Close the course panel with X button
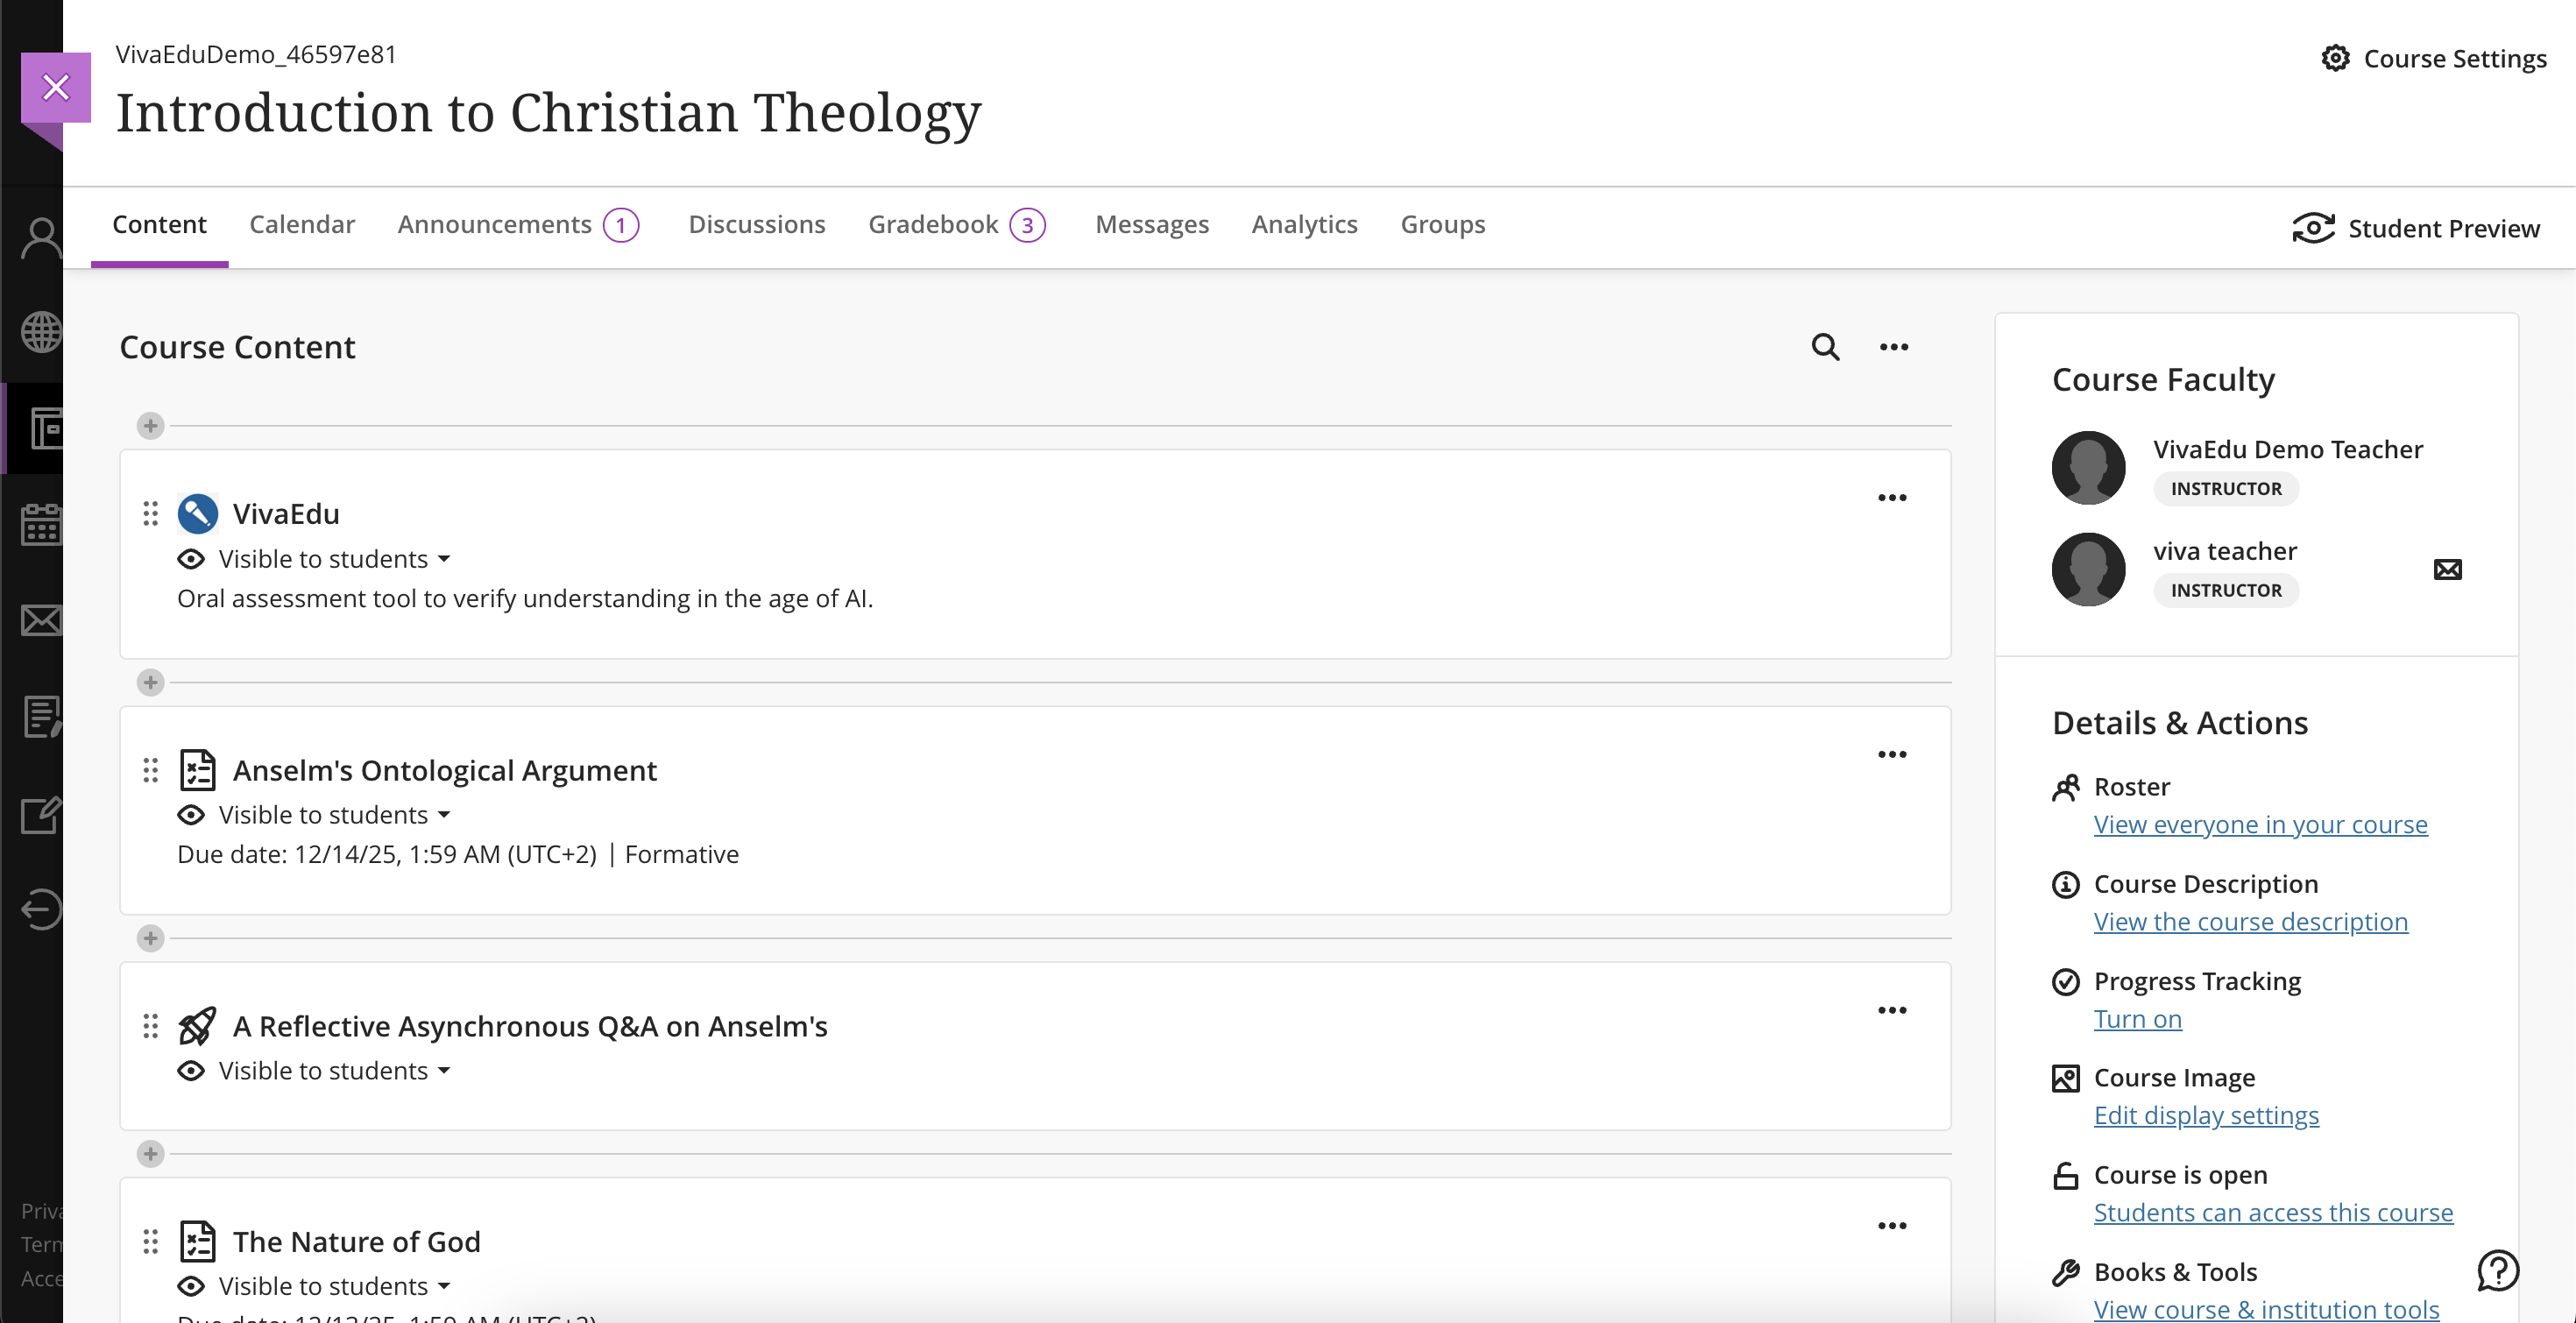 click(x=56, y=88)
